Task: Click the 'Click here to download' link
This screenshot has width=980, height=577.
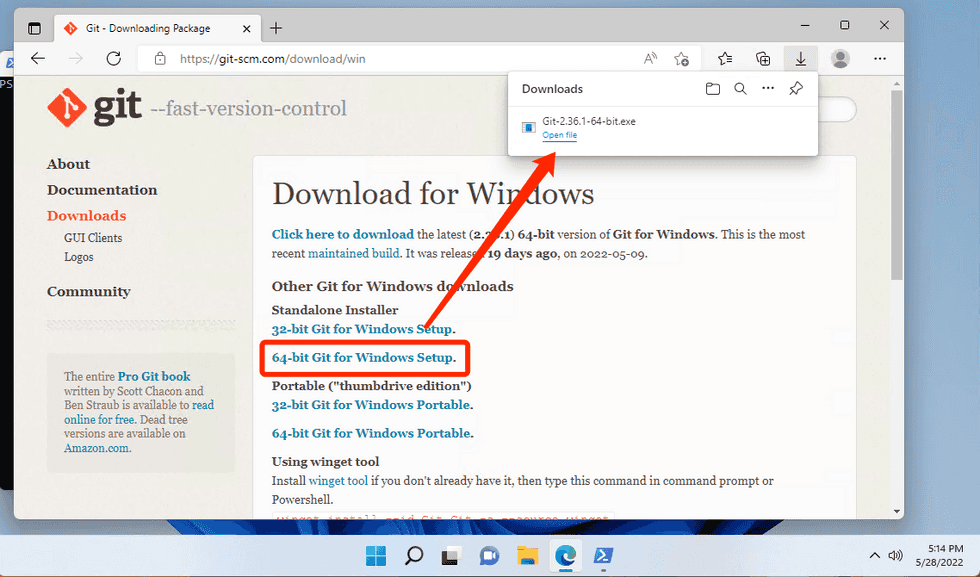Action: click(342, 234)
